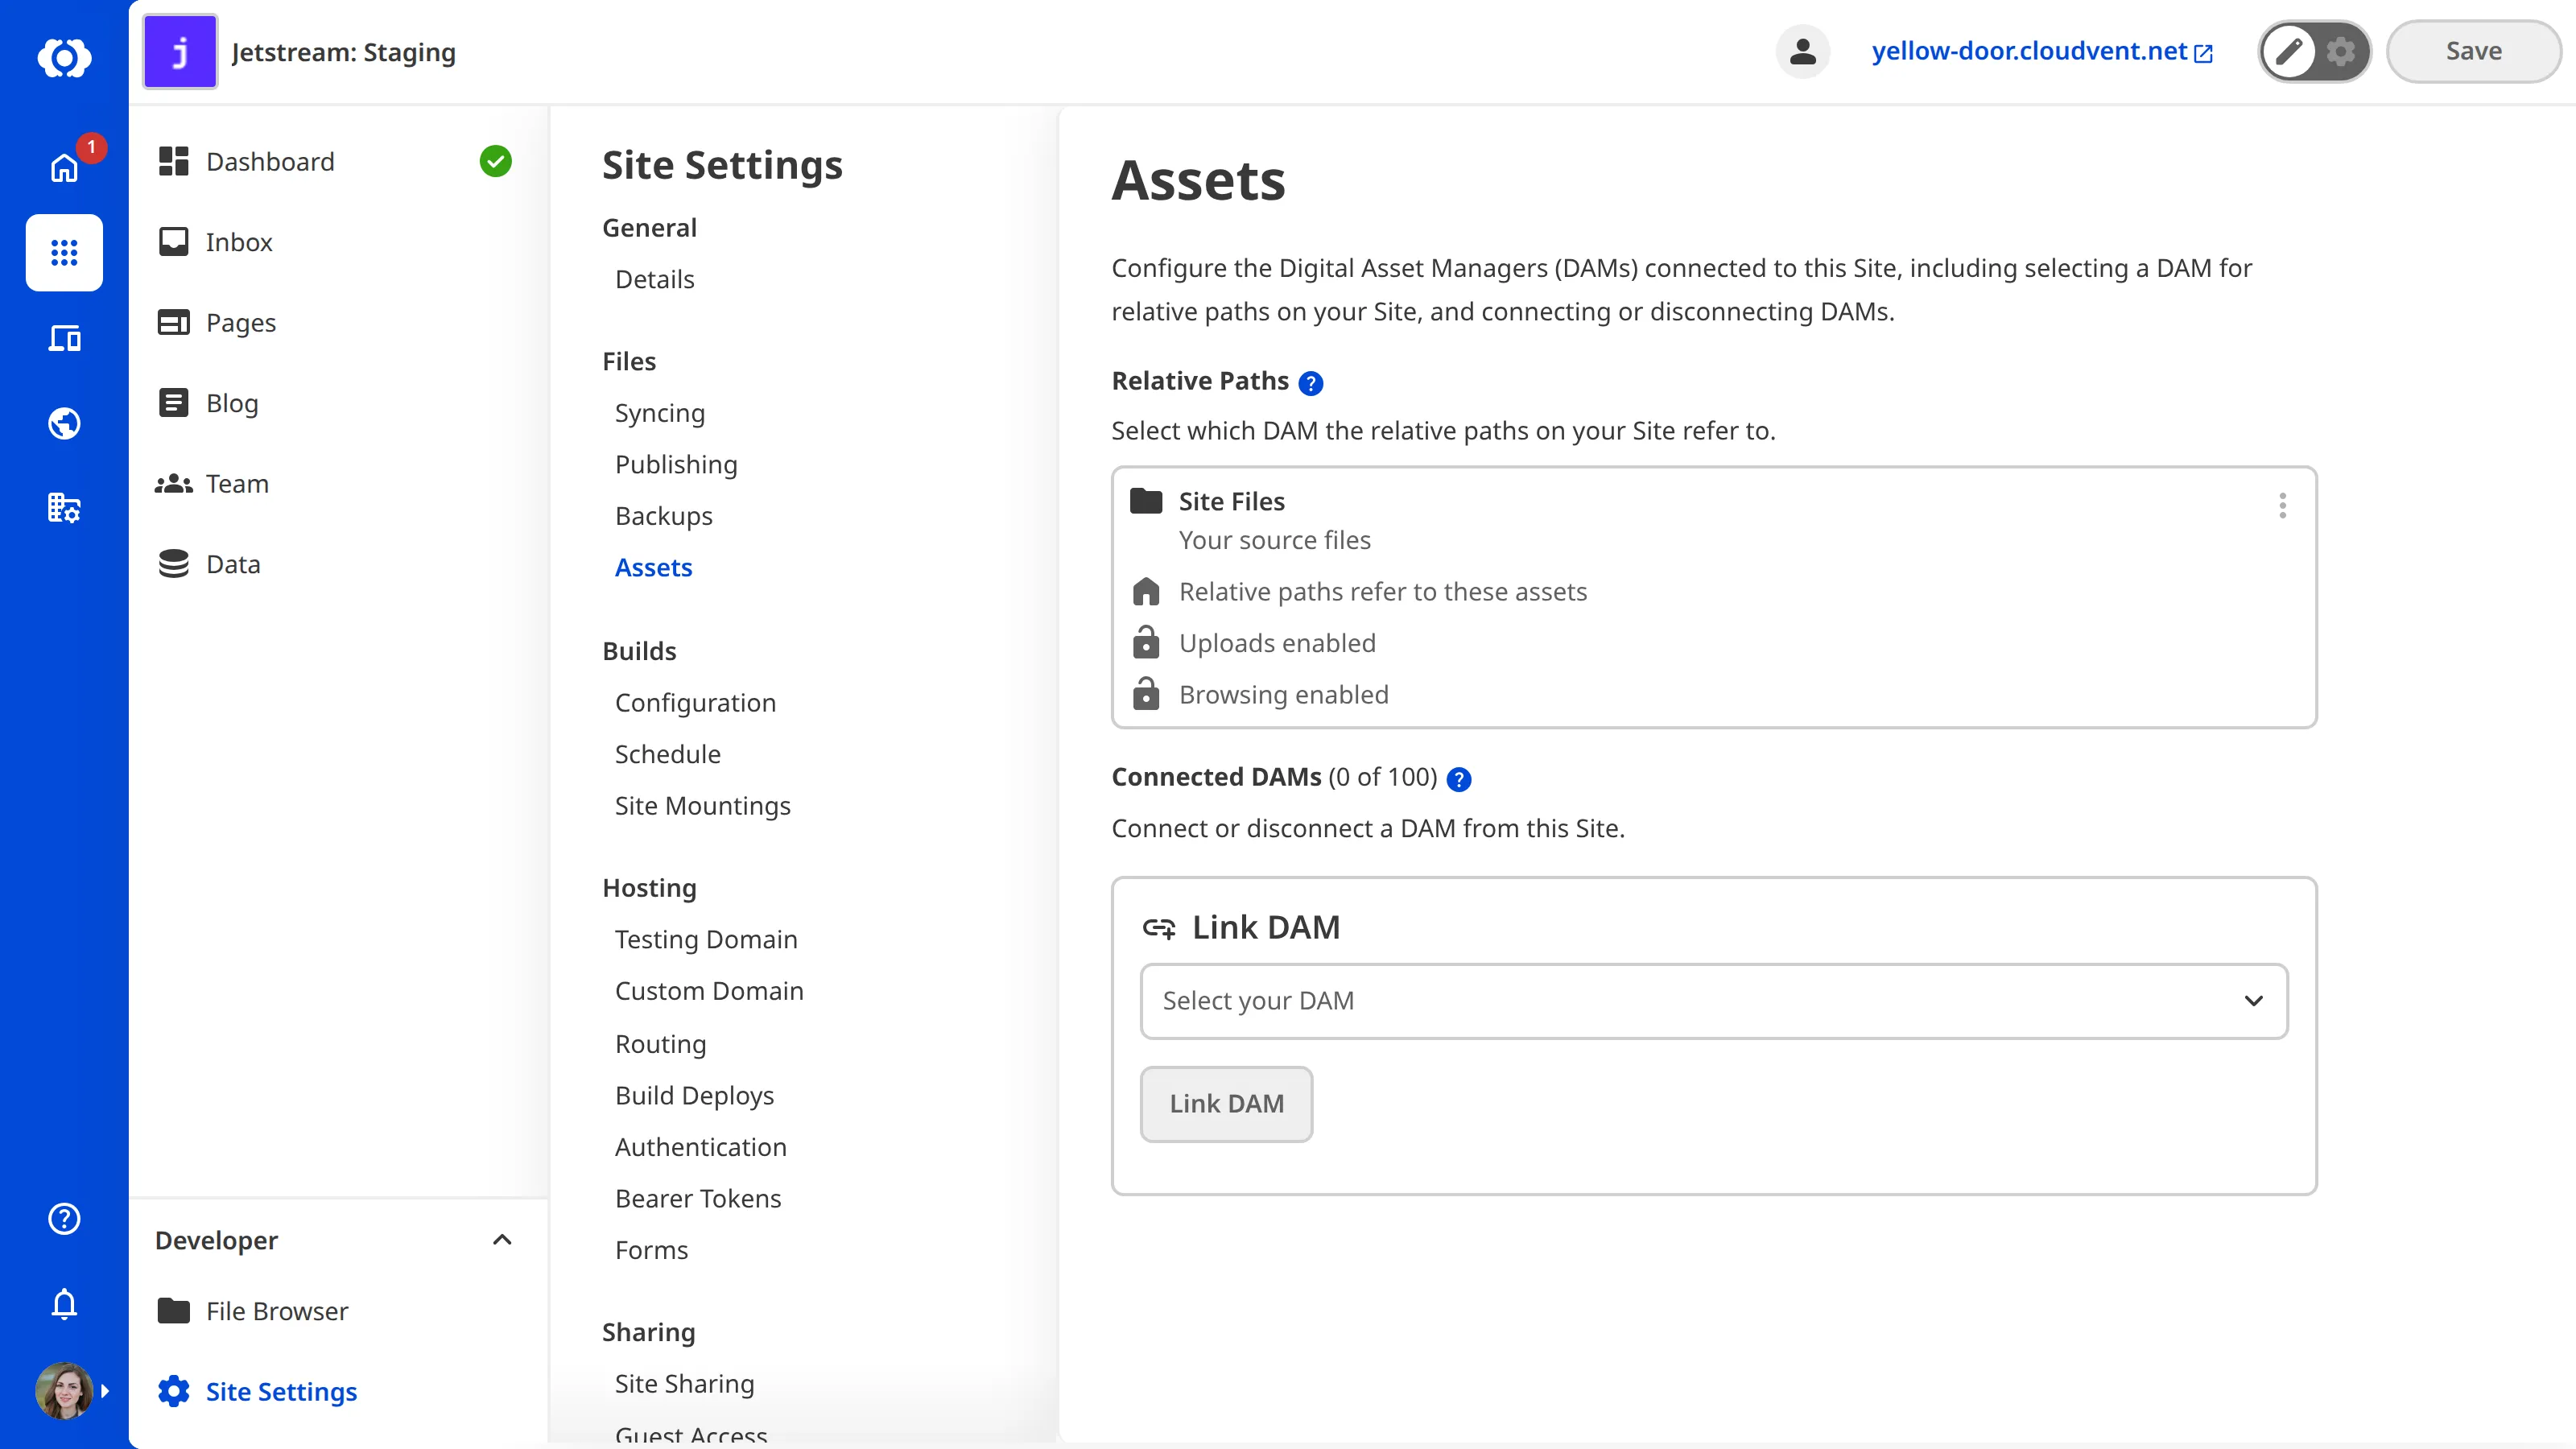The height and width of the screenshot is (1449, 2576).
Task: Open Site Mountings settings
Action: (x=702, y=806)
